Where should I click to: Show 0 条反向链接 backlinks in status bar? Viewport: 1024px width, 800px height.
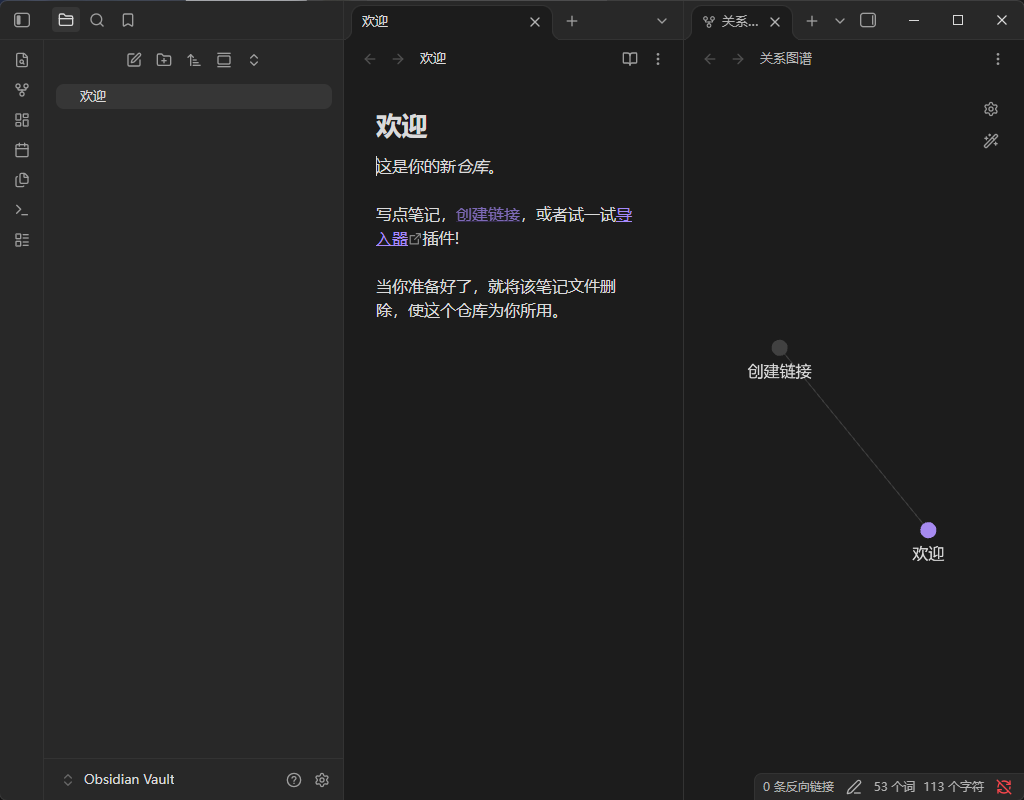798,787
